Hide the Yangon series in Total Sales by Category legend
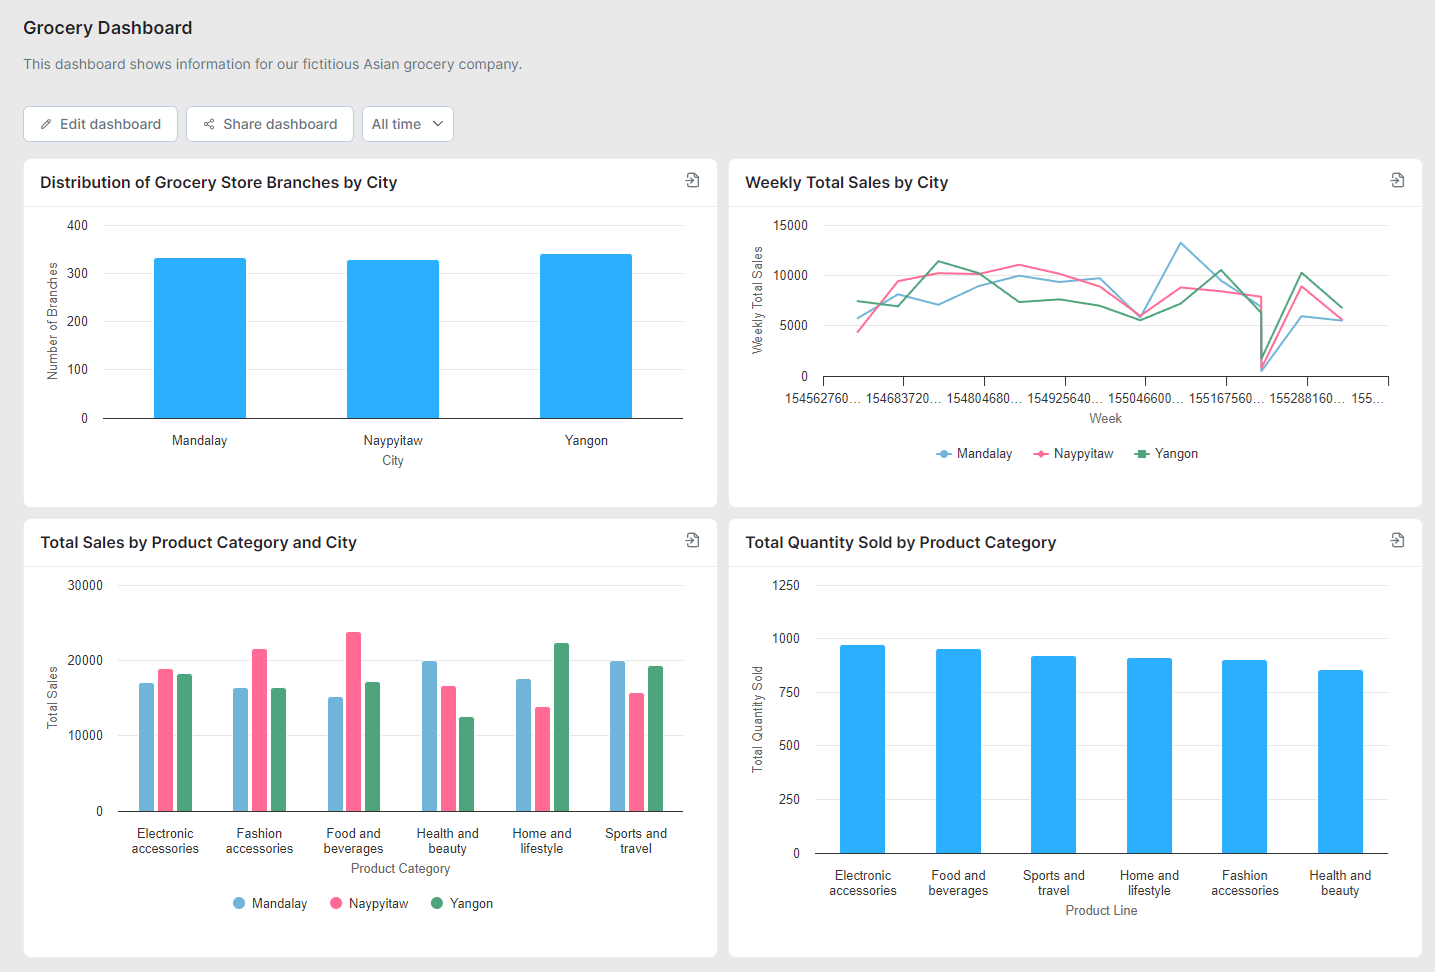This screenshot has width=1435, height=972. click(x=461, y=903)
